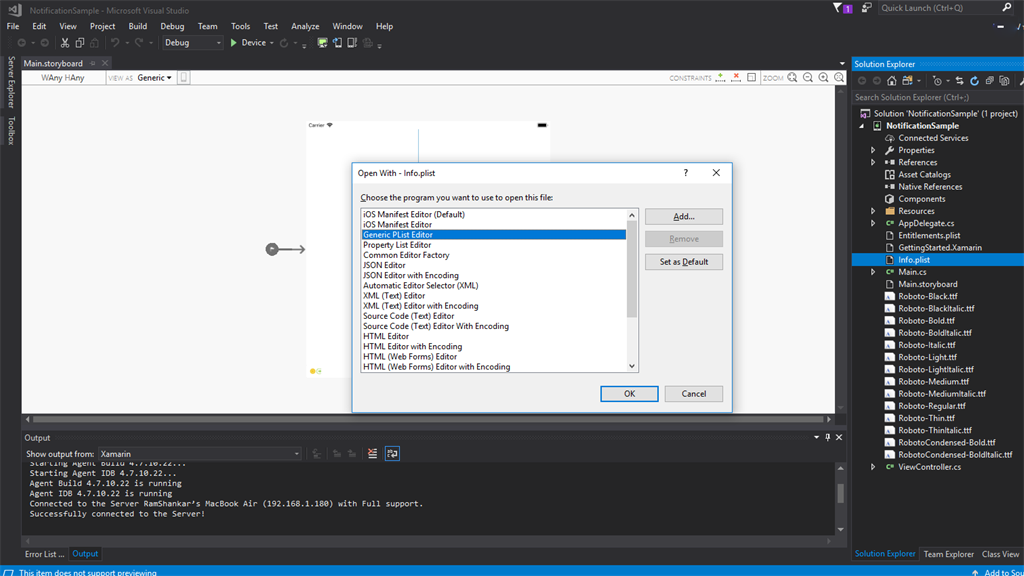Open the Device target dropdown arrow
The width and height of the screenshot is (1024, 576).
(x=272, y=43)
